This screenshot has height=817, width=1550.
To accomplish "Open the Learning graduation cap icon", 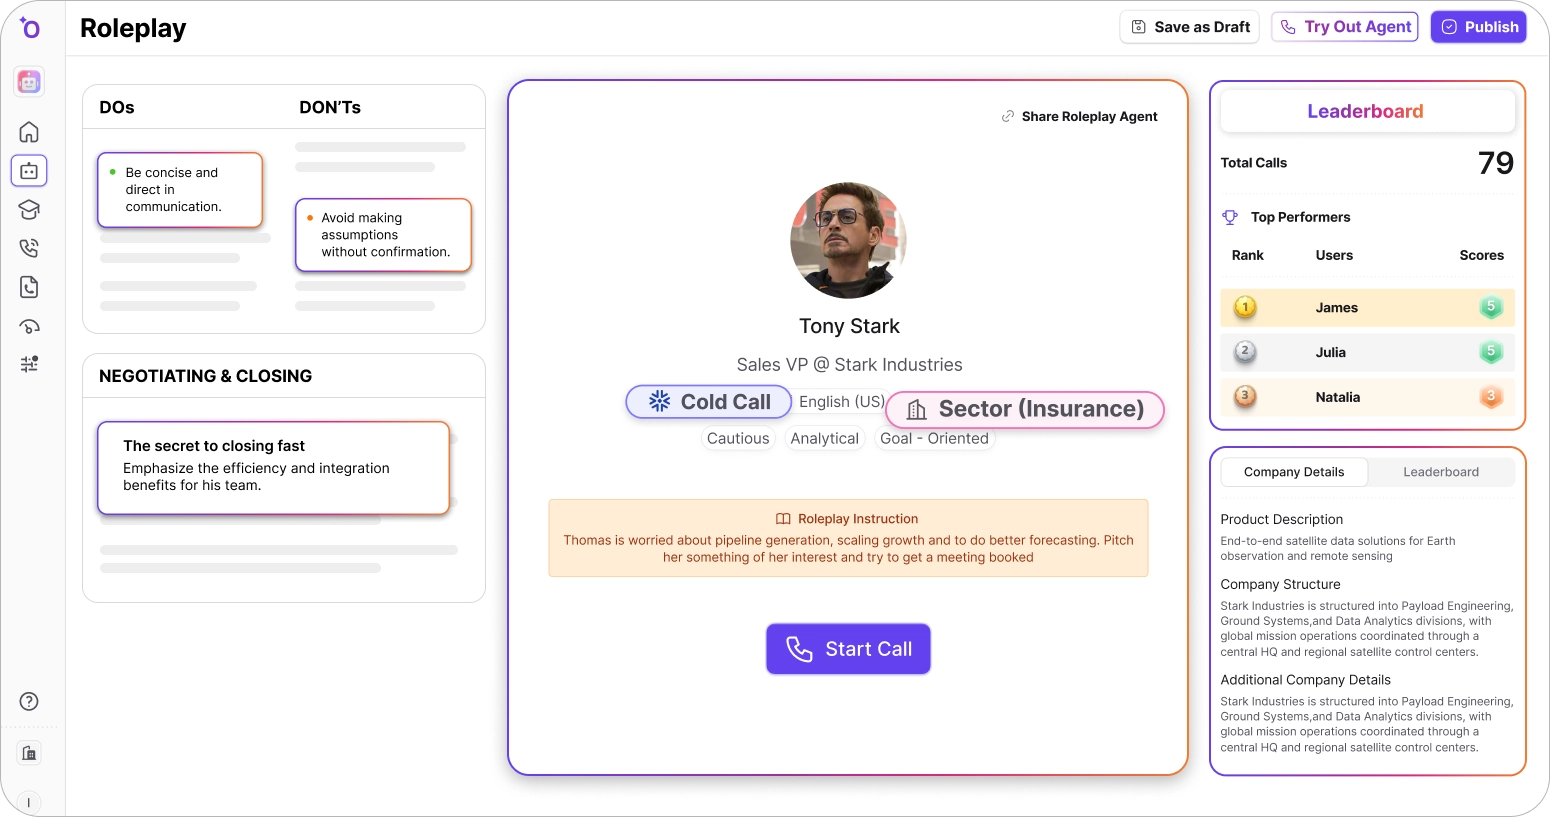I will click(x=29, y=209).
